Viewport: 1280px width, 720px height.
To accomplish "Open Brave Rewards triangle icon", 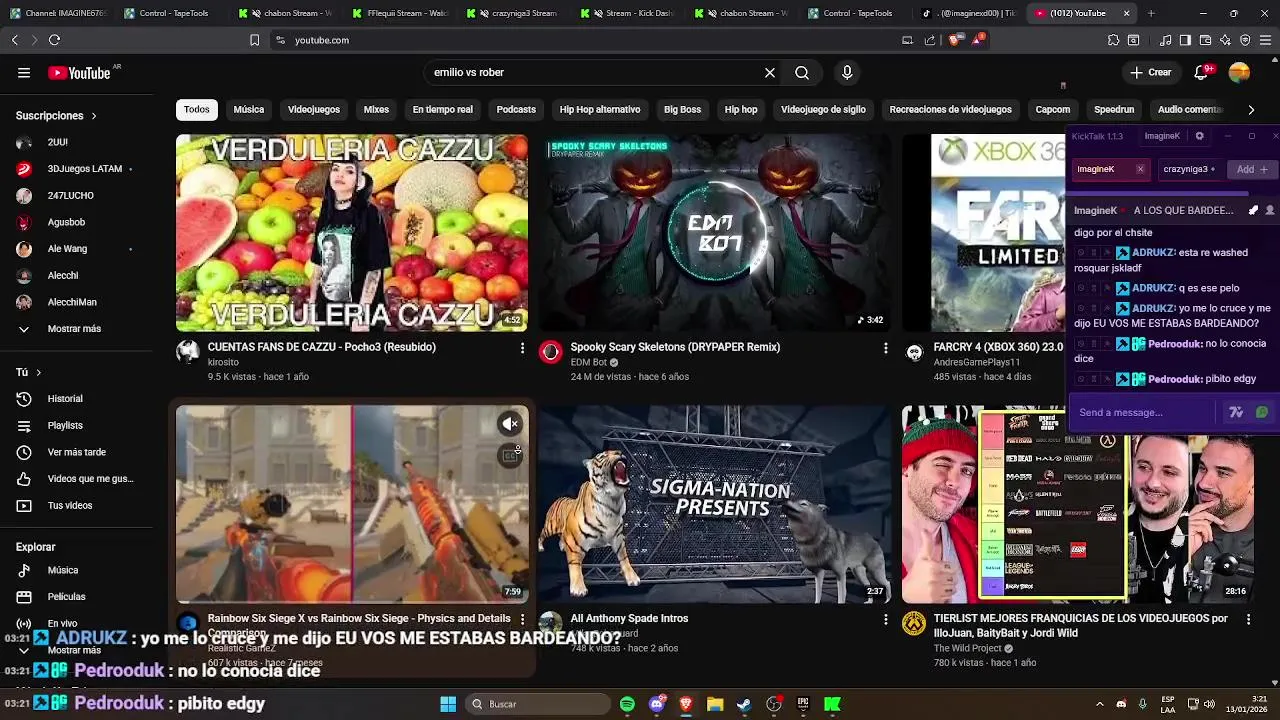I will (977, 40).
